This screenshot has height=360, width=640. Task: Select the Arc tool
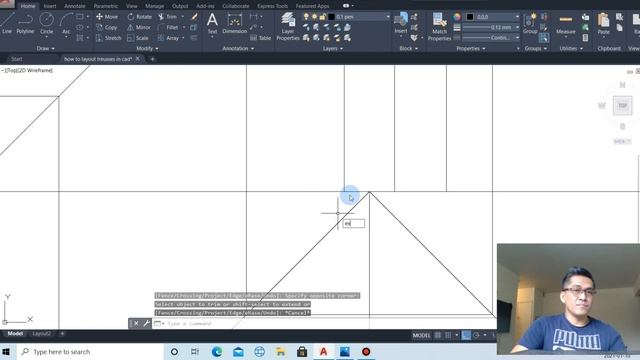[66, 24]
